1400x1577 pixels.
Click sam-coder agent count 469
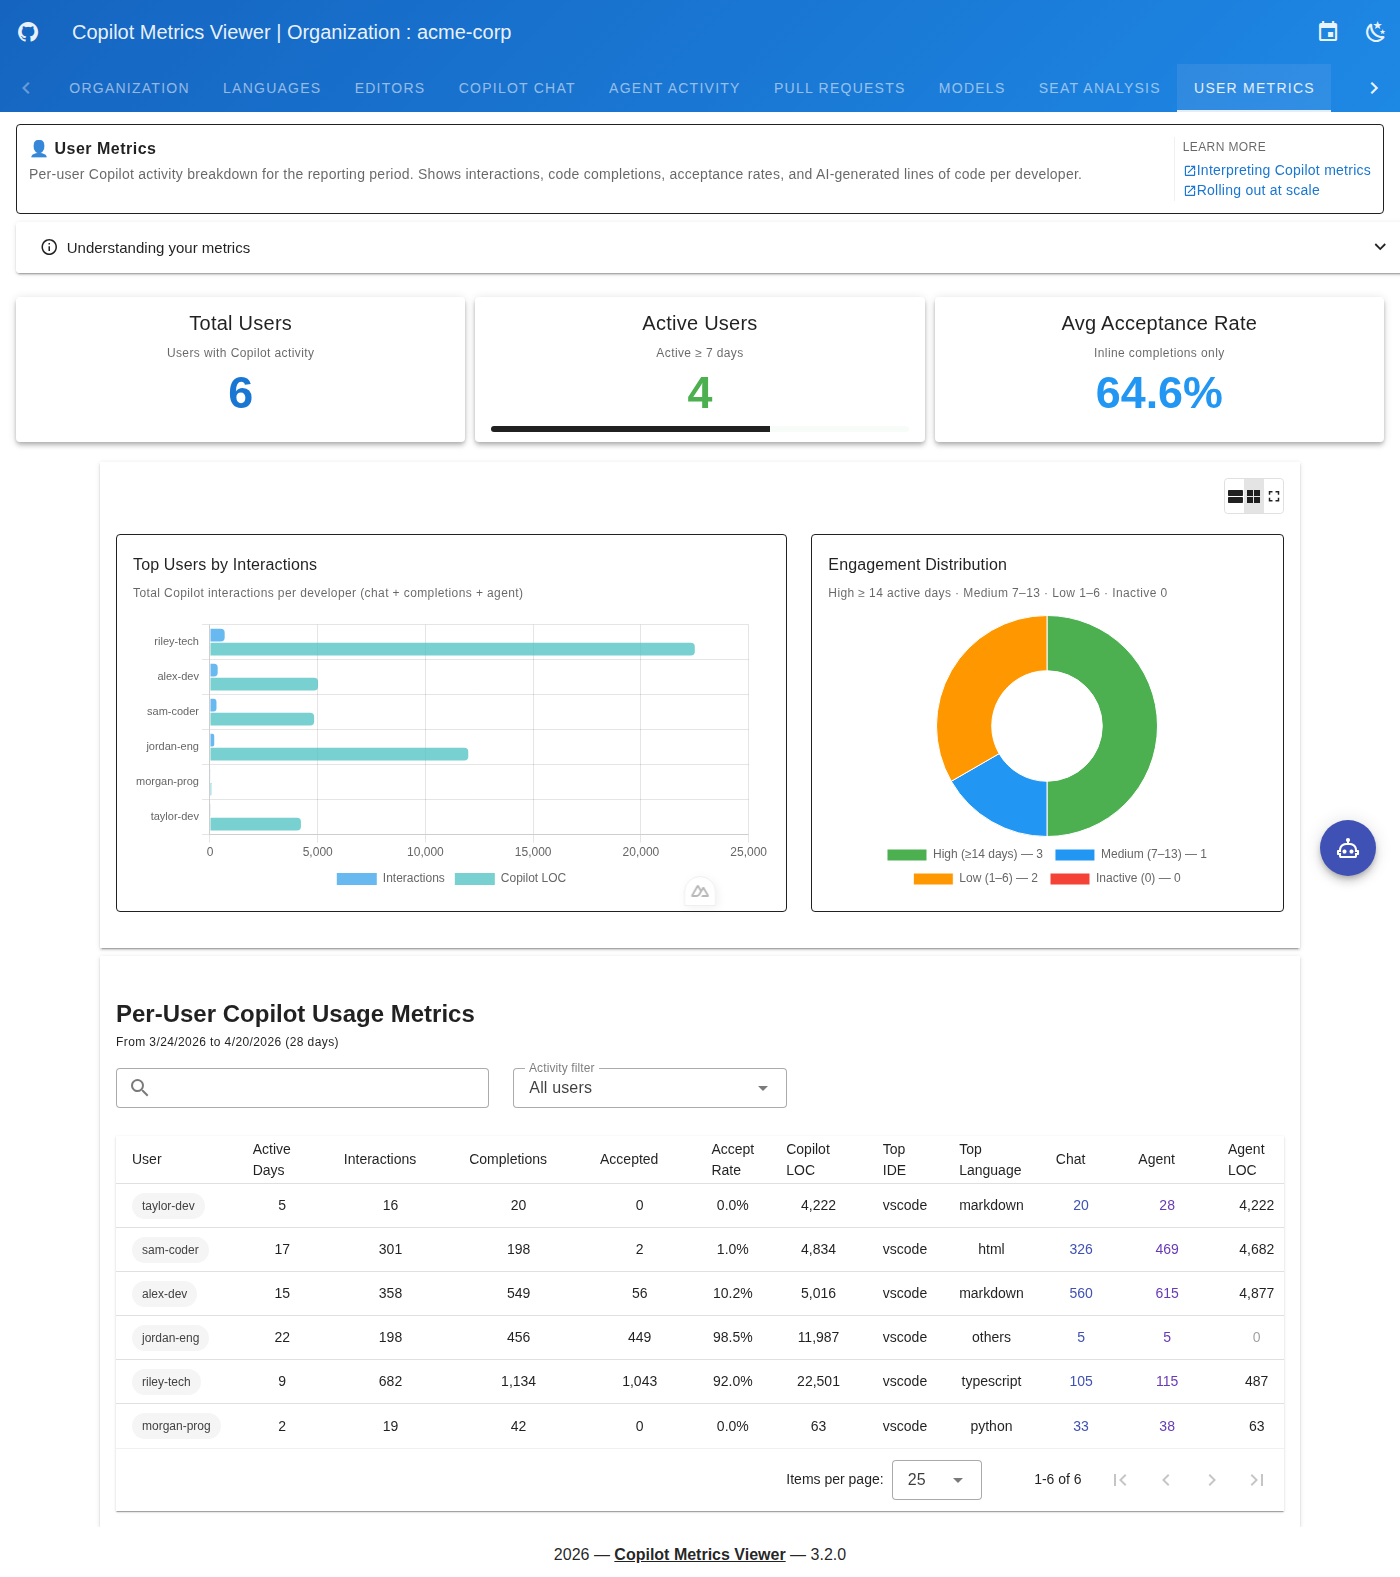click(x=1167, y=1250)
